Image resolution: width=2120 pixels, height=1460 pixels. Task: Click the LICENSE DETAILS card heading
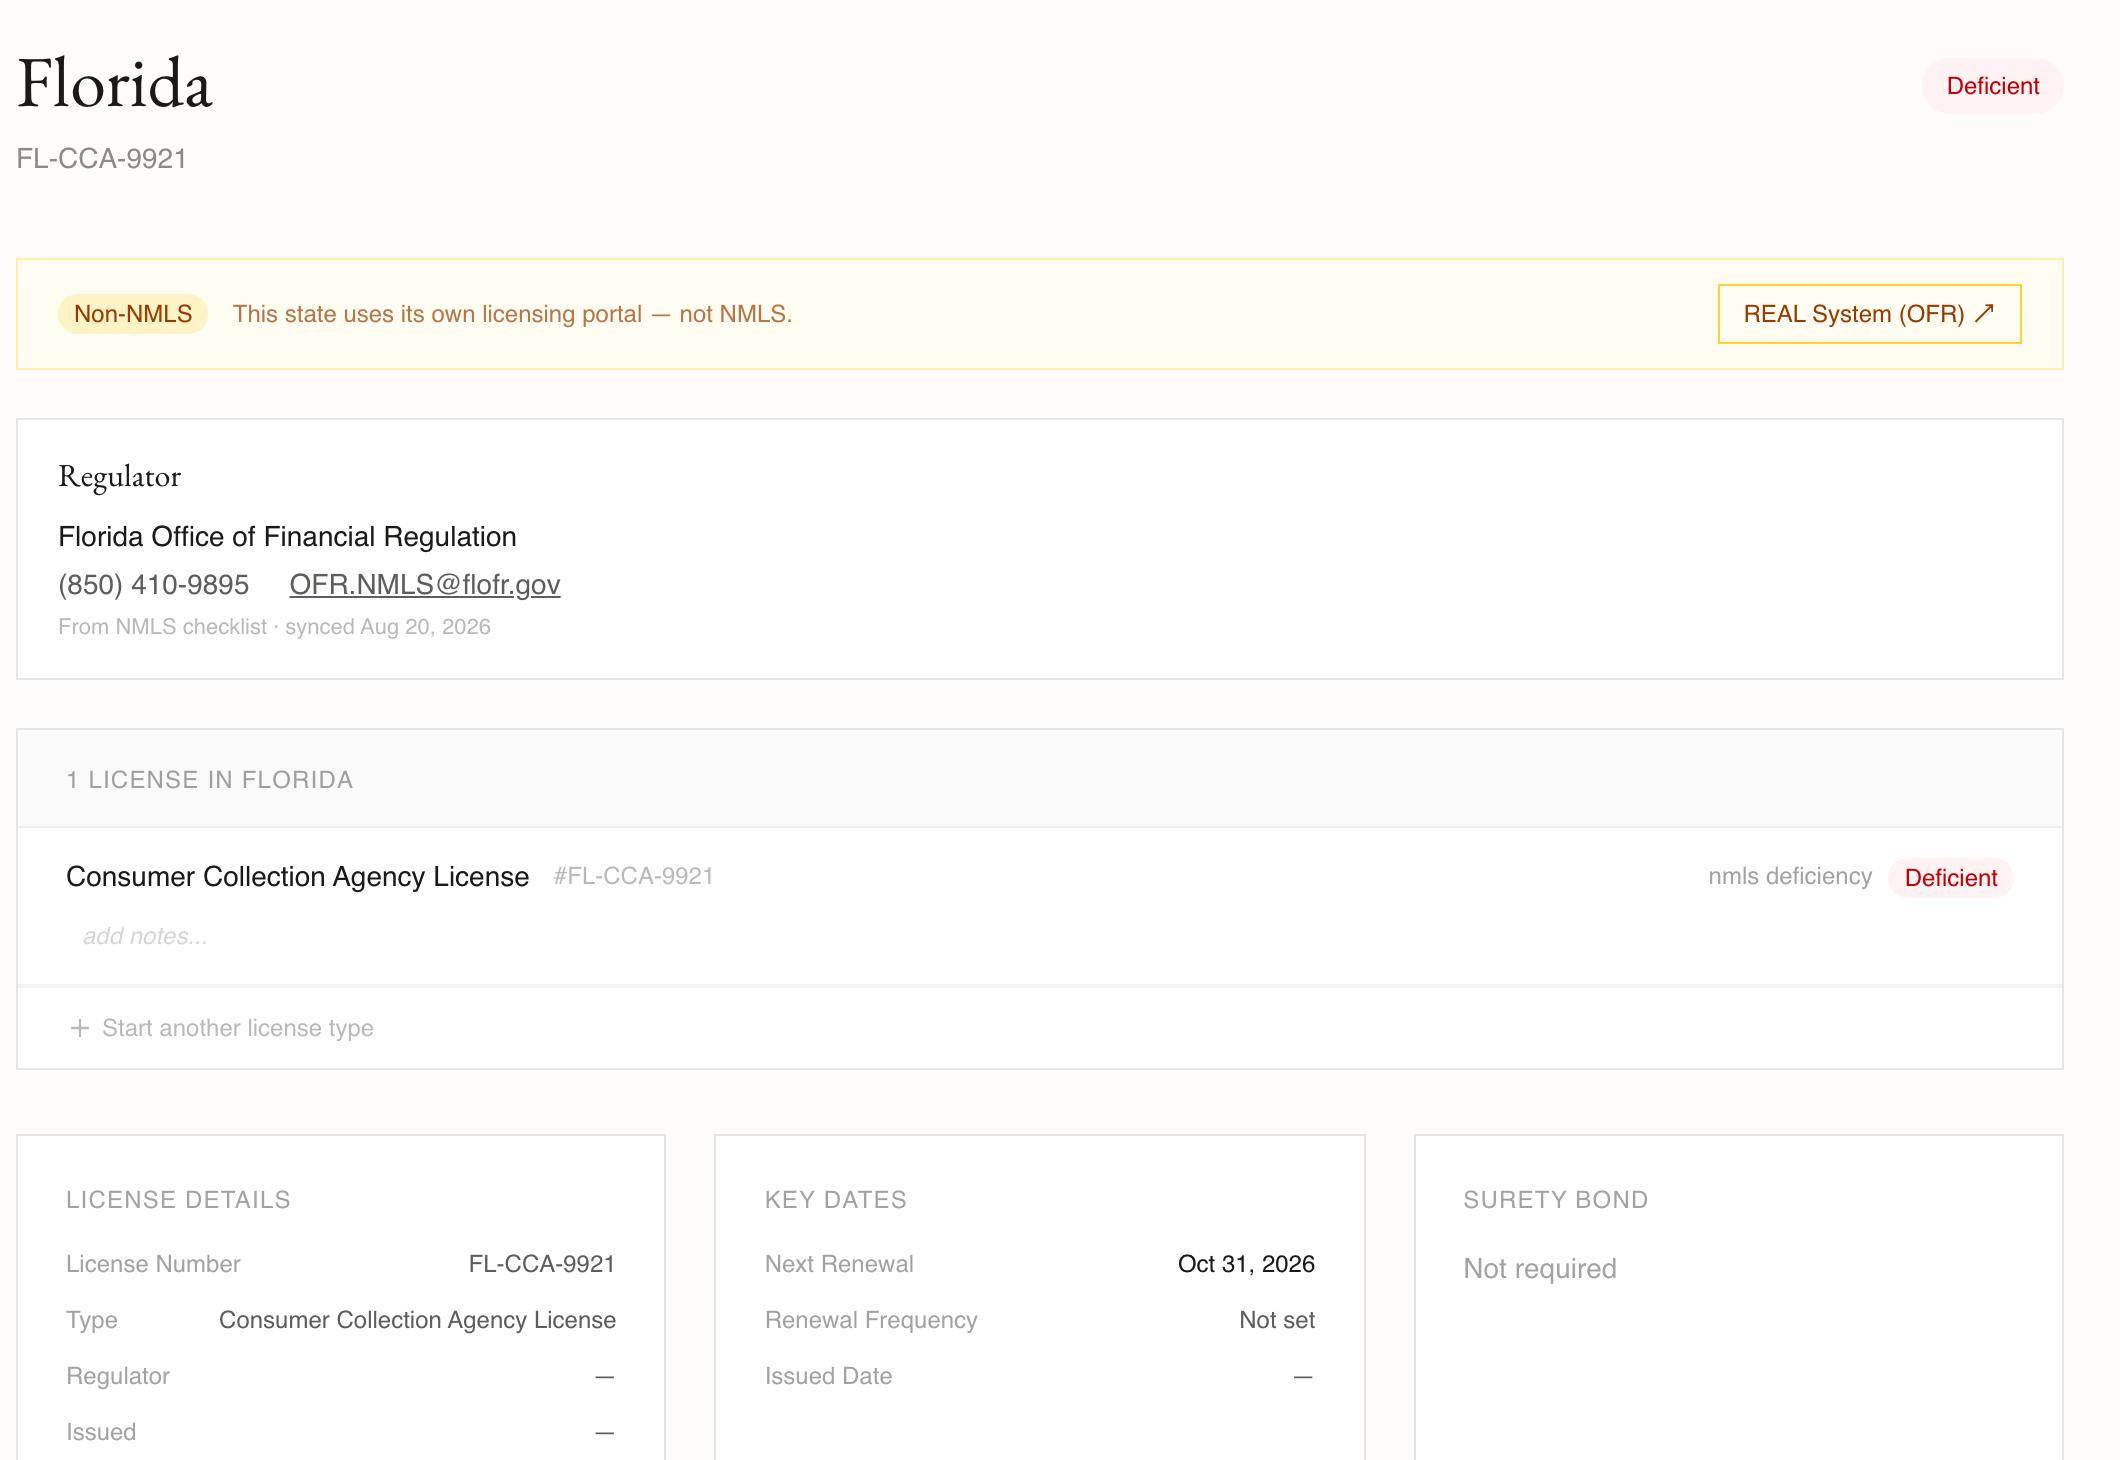point(178,1200)
